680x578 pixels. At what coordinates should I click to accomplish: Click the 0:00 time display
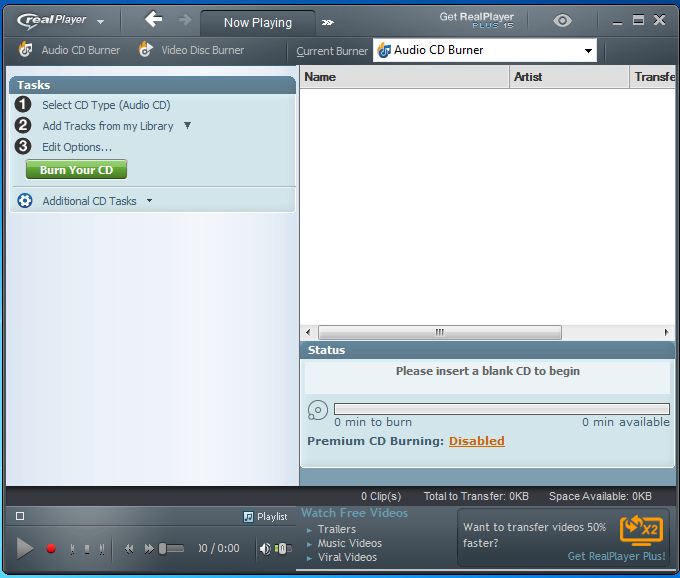(219, 549)
